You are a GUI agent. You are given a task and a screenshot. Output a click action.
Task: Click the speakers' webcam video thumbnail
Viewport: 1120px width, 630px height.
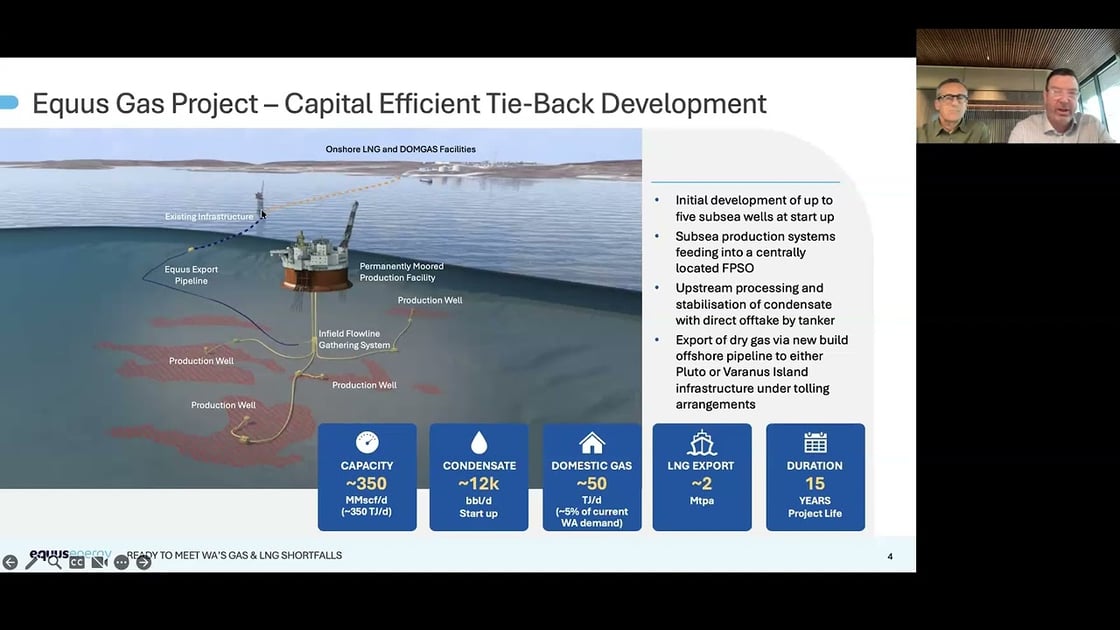1018,86
